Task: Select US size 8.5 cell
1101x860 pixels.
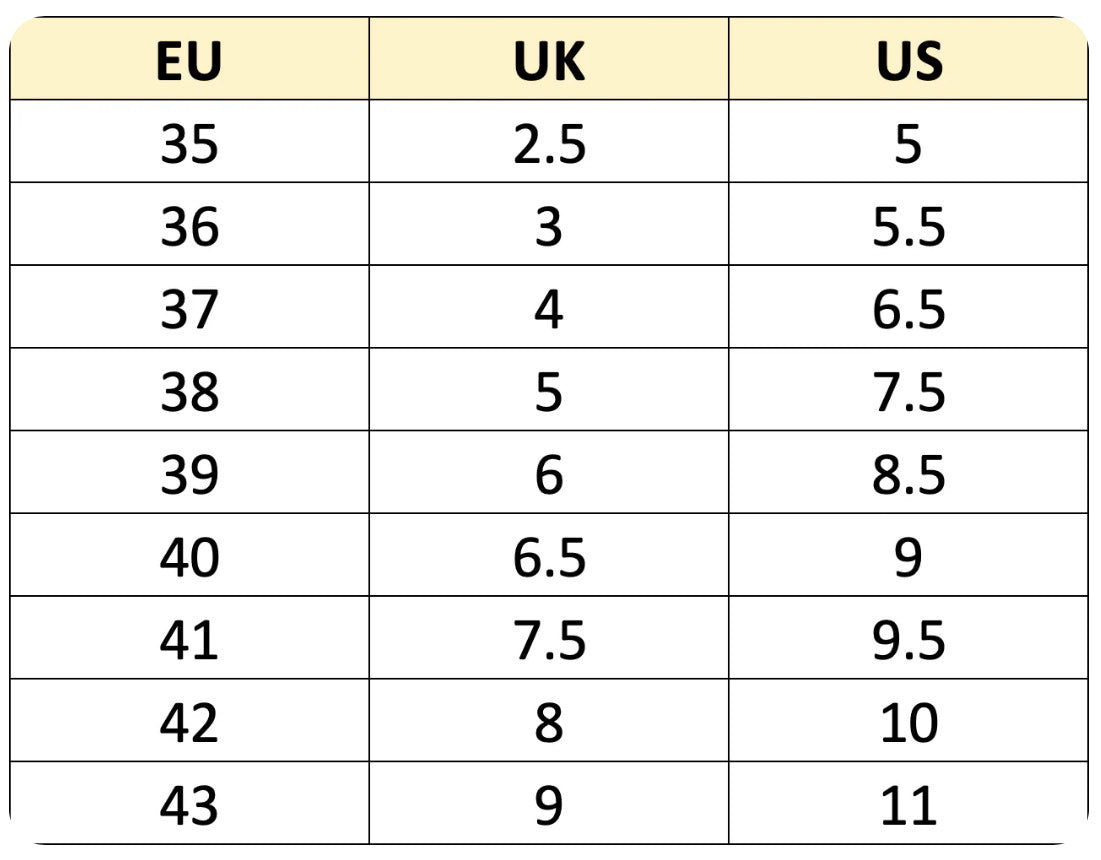Action: tap(909, 475)
